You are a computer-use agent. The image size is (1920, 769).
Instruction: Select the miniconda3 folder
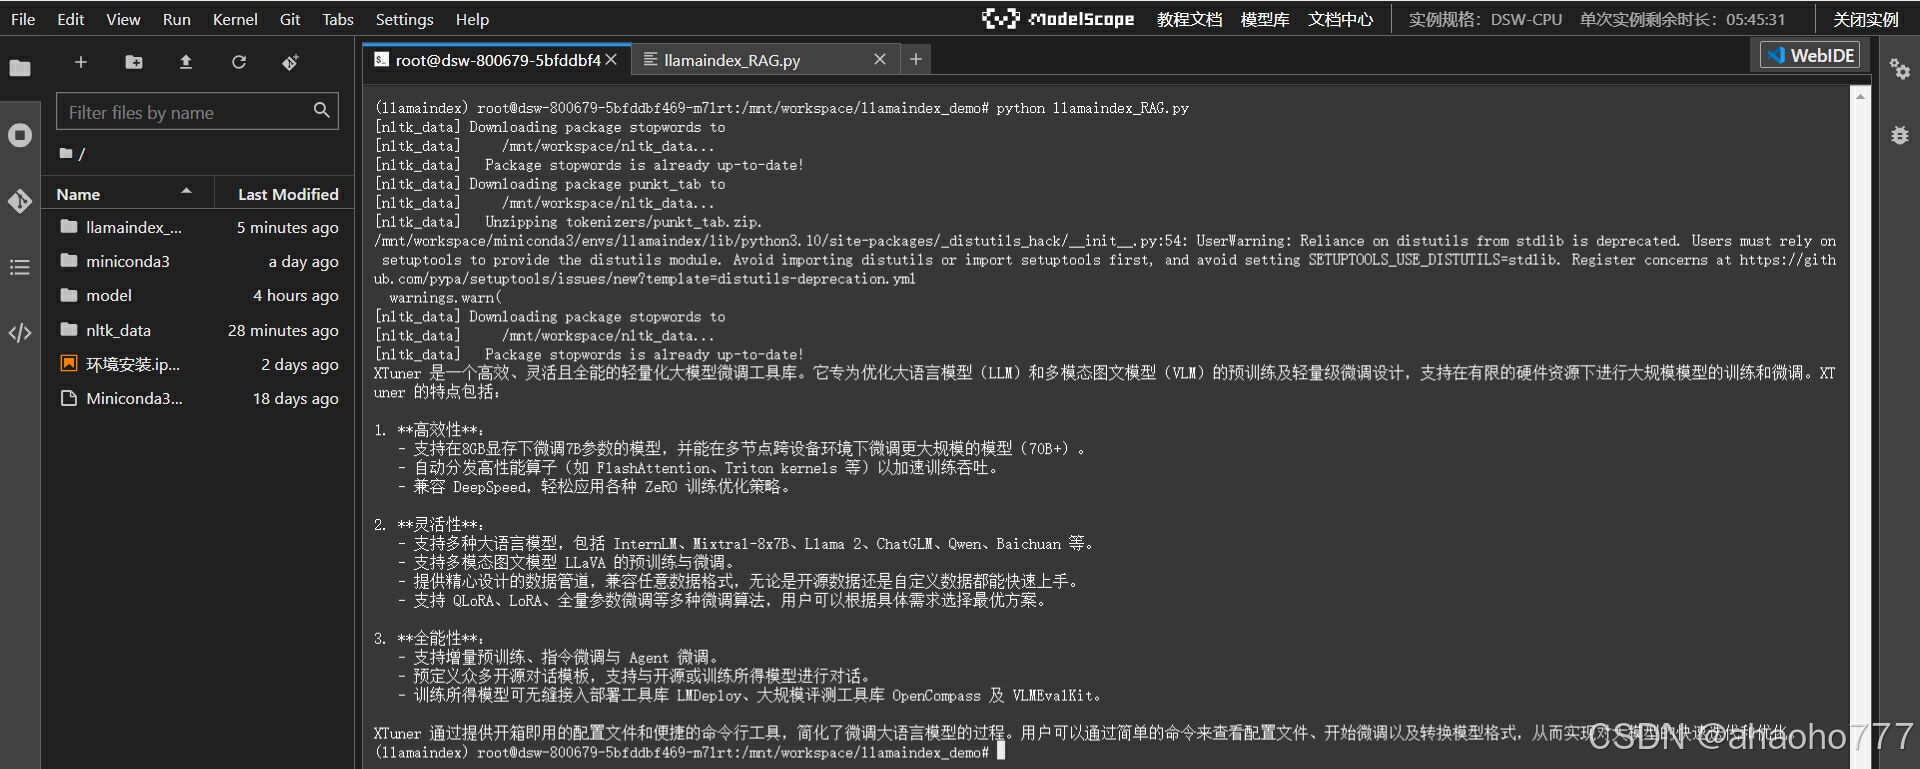point(198,261)
